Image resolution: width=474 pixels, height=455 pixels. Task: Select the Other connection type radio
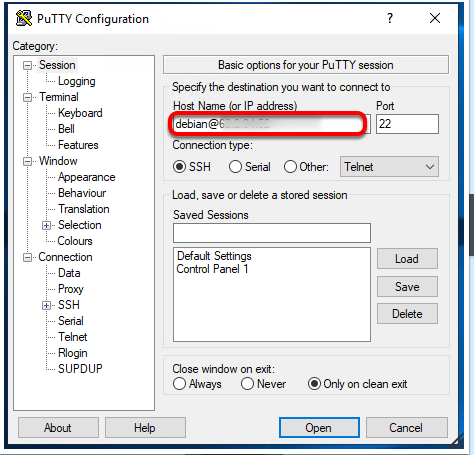pyautogui.click(x=290, y=166)
